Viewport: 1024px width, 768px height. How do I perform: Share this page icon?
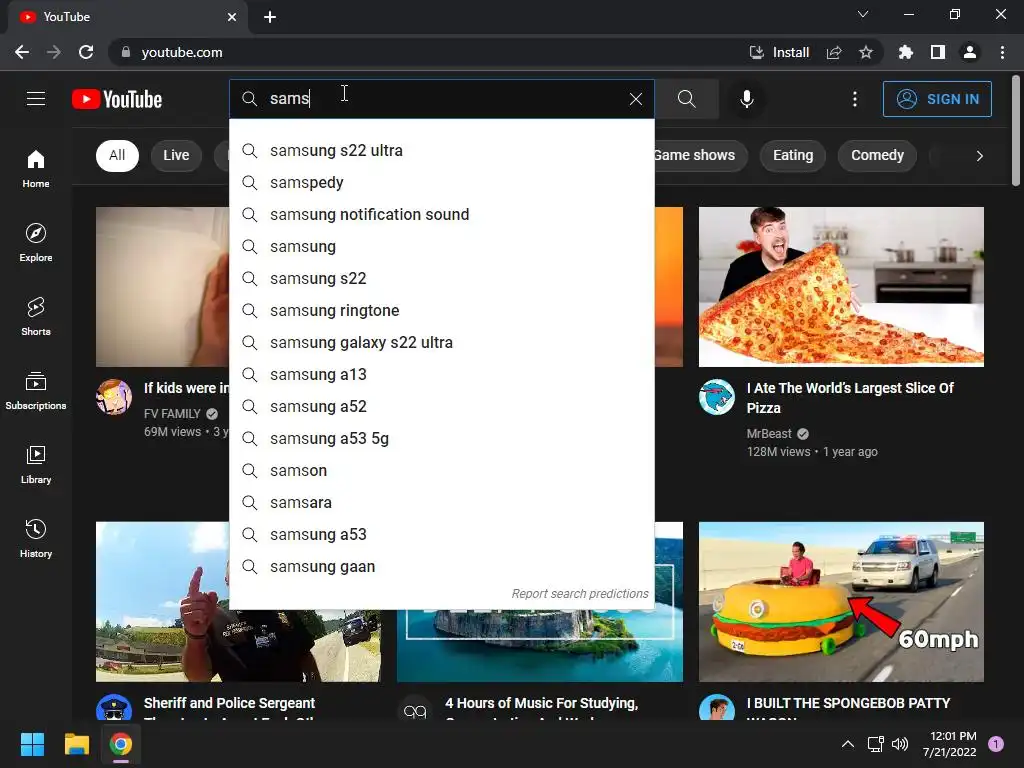833,52
